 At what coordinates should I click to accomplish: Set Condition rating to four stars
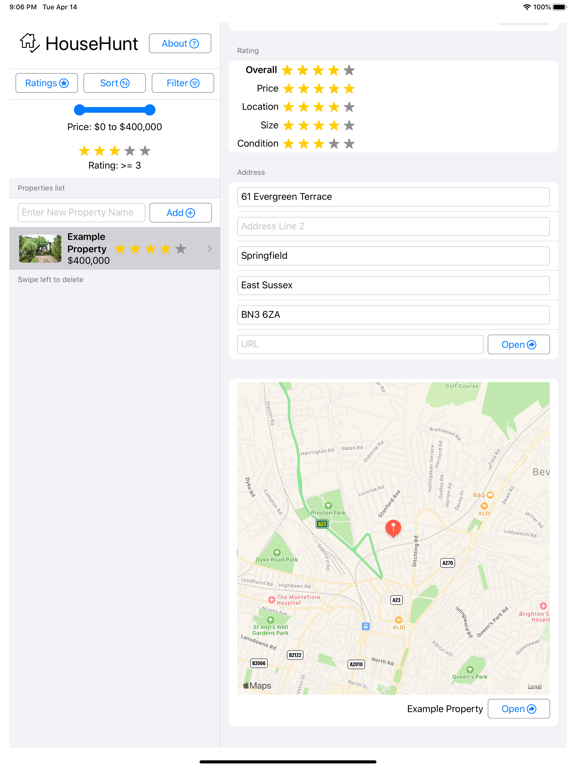pos(334,144)
